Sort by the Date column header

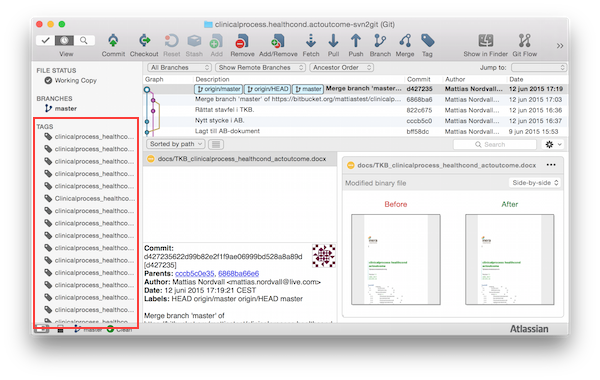click(x=516, y=79)
